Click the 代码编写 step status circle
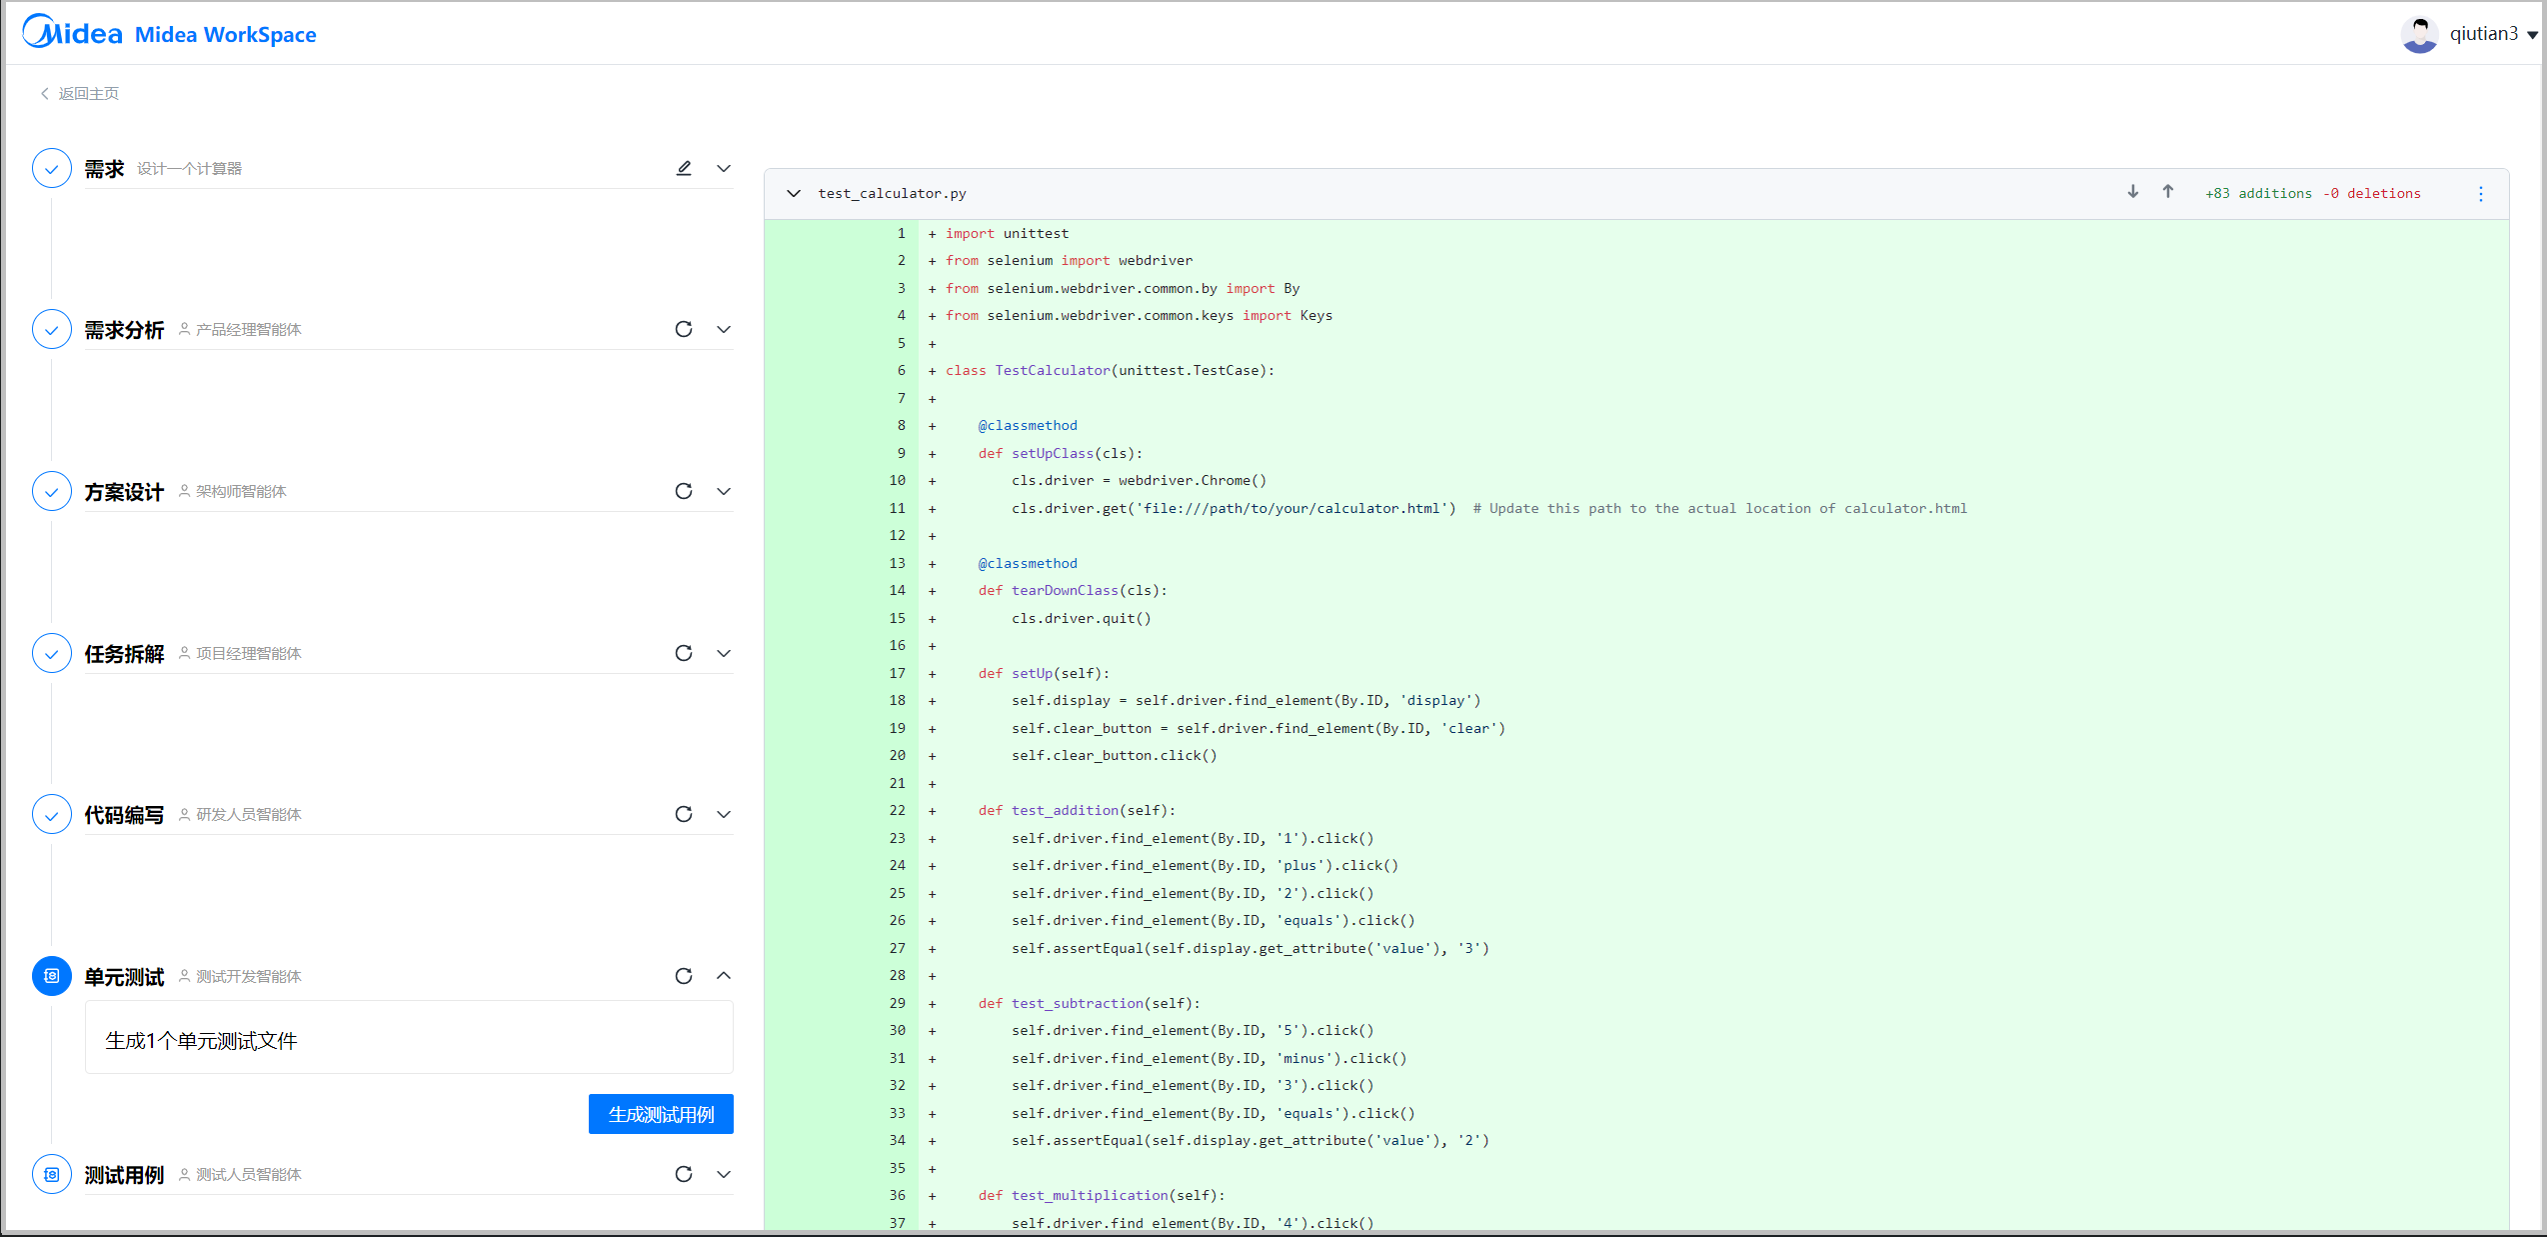Screen dimensions: 2547x1237 52,815
